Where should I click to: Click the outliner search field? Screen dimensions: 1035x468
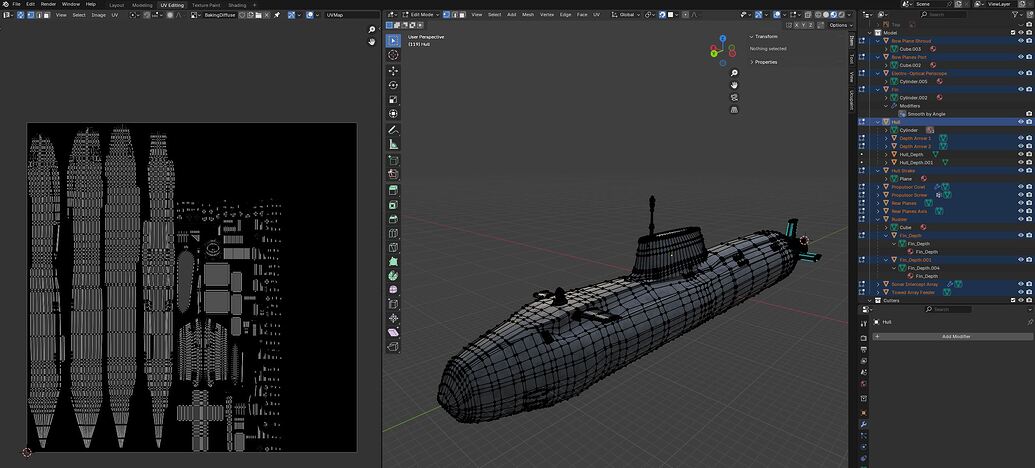click(x=946, y=15)
